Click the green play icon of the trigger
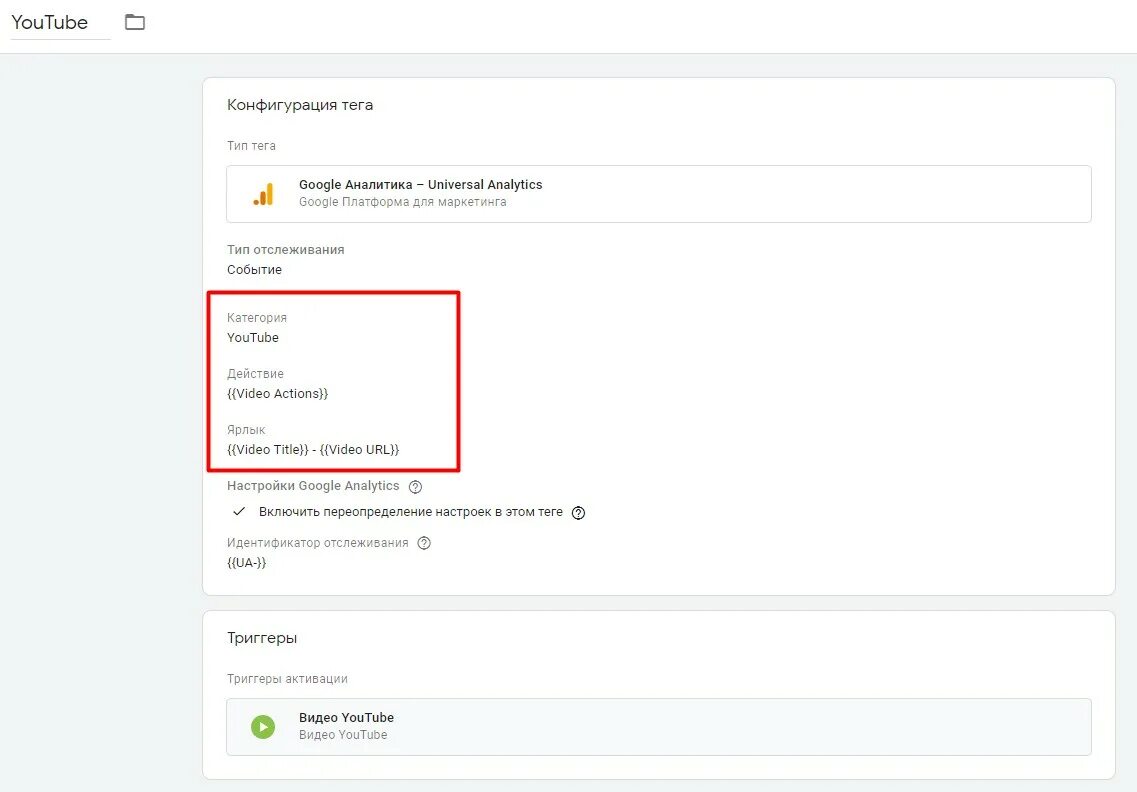Viewport: 1137px width, 792px height. tap(263, 726)
